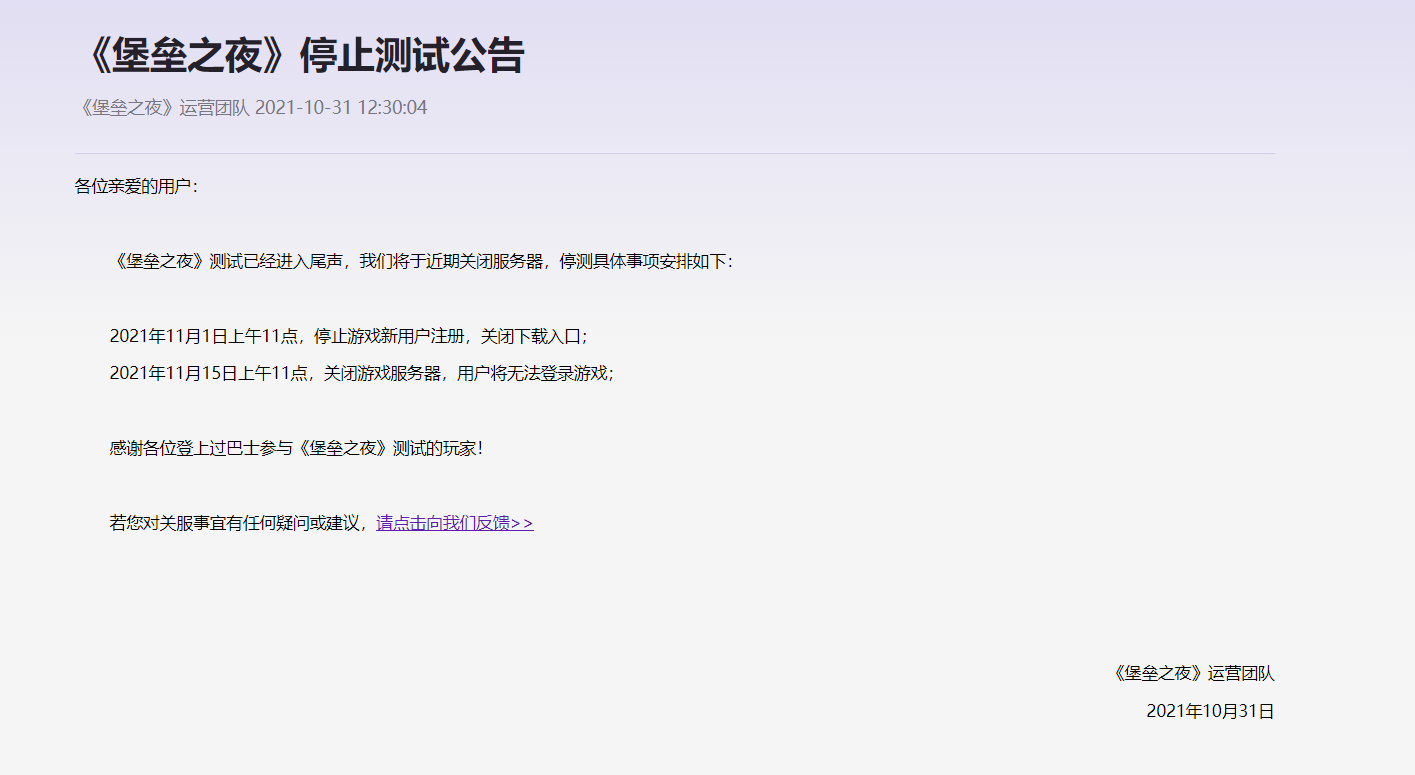Click the greeting 各位亲爱的用户:
Screen dimensions: 1415x775
click(136, 186)
